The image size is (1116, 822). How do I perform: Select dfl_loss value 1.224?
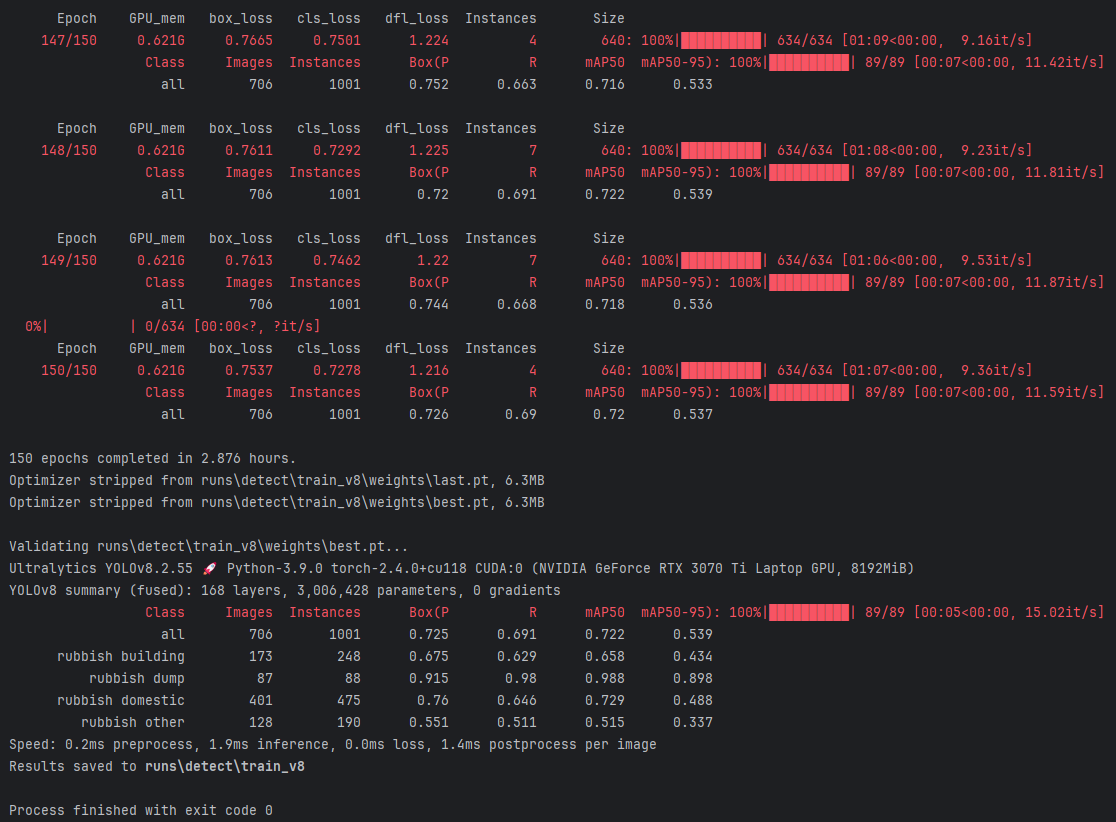click(428, 41)
